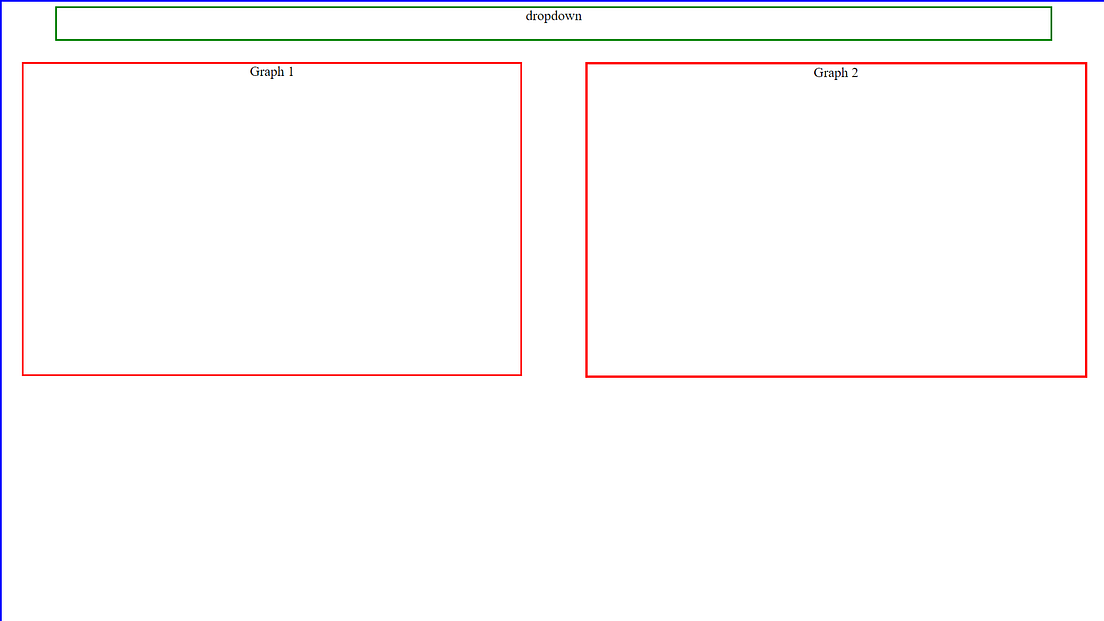Click the center of the Graph 1 placeholder
This screenshot has height=621, width=1104.
point(271,218)
